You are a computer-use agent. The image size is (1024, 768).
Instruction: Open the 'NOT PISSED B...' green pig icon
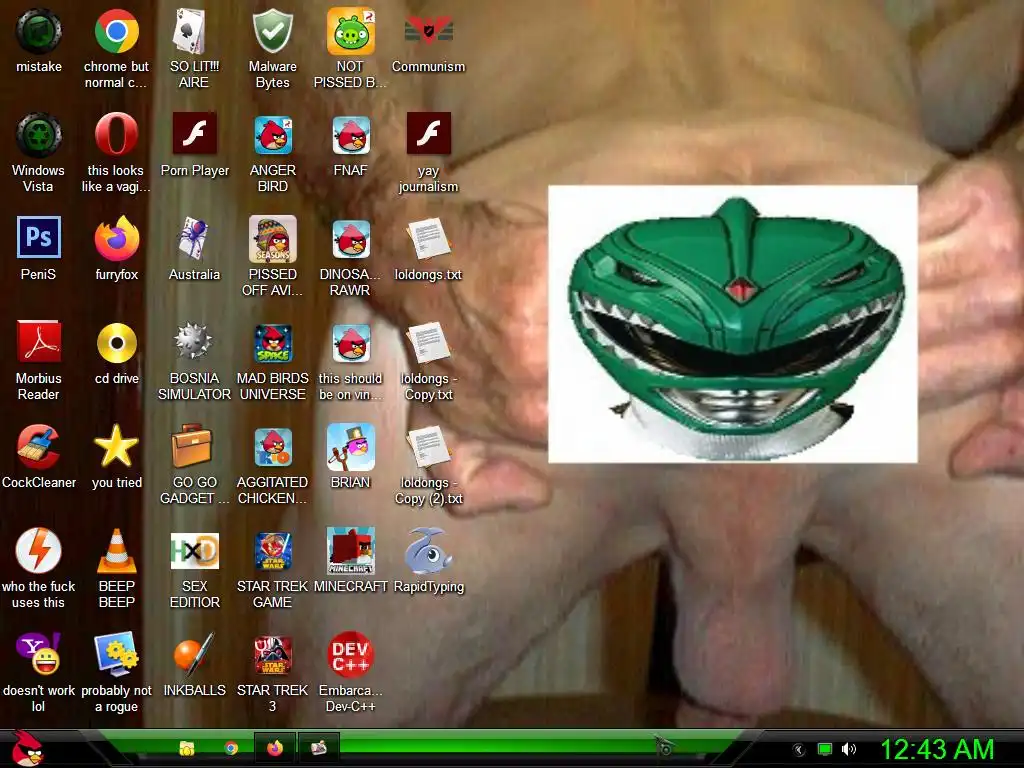tap(351, 31)
